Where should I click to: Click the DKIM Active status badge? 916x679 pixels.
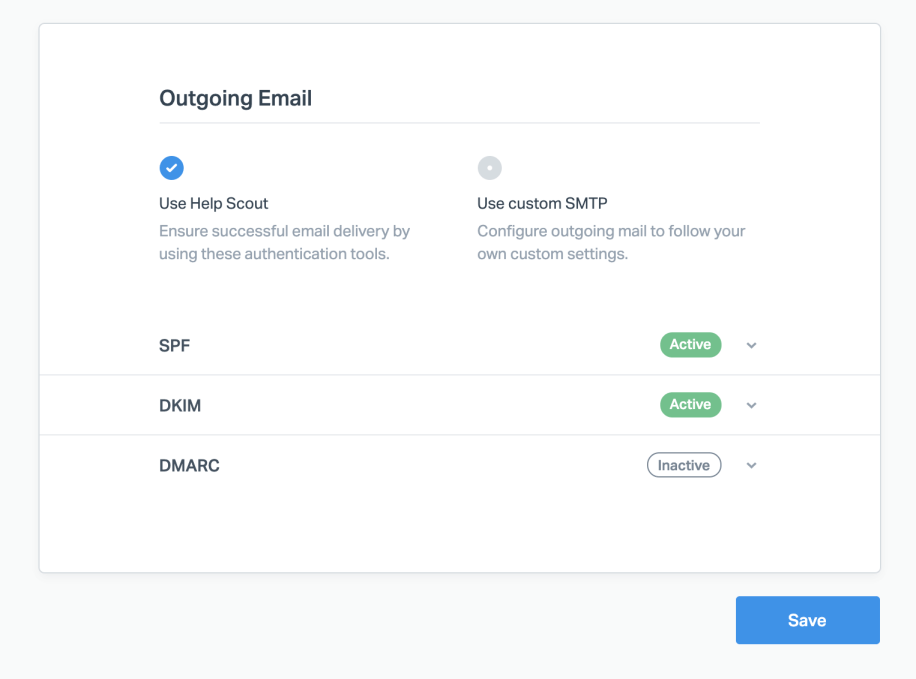(690, 405)
